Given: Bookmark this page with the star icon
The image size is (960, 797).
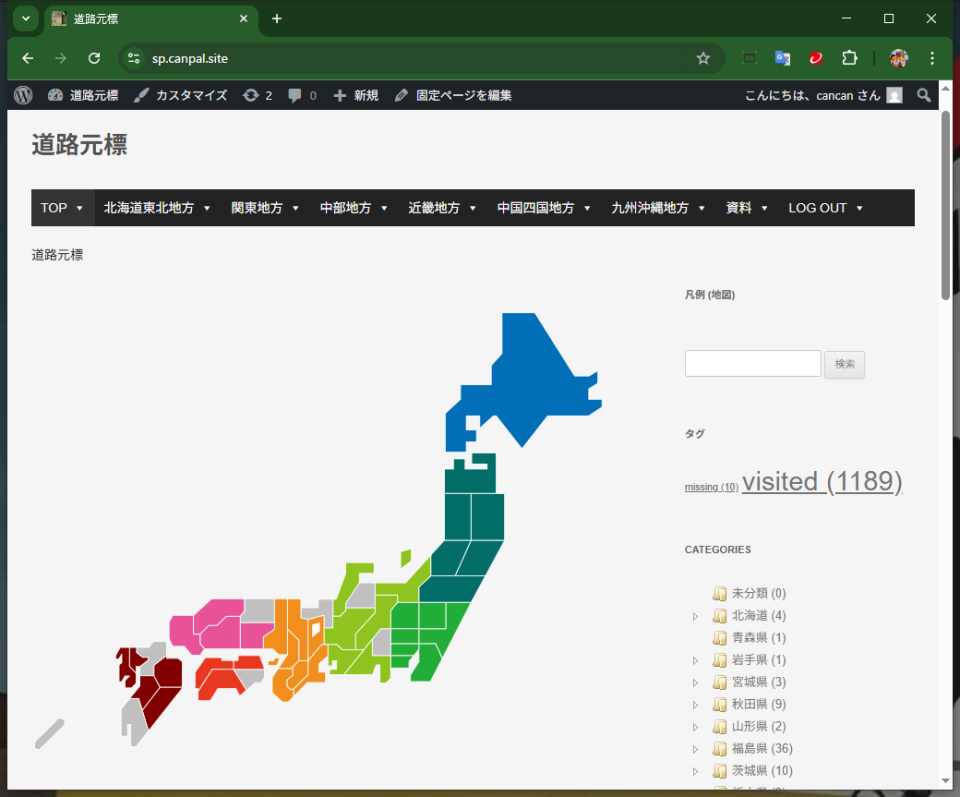Looking at the screenshot, I should click(703, 58).
